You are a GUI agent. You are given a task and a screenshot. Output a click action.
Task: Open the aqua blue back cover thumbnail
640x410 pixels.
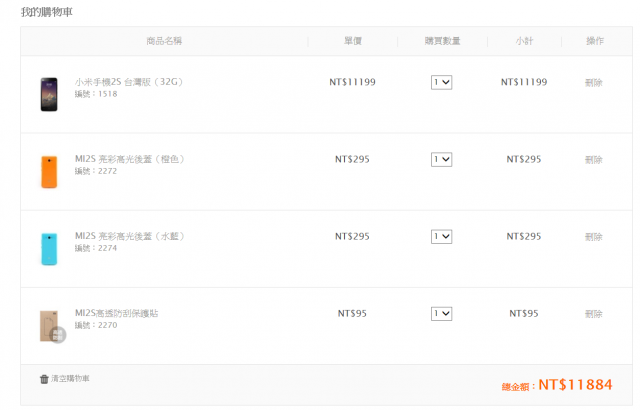[x=49, y=249]
